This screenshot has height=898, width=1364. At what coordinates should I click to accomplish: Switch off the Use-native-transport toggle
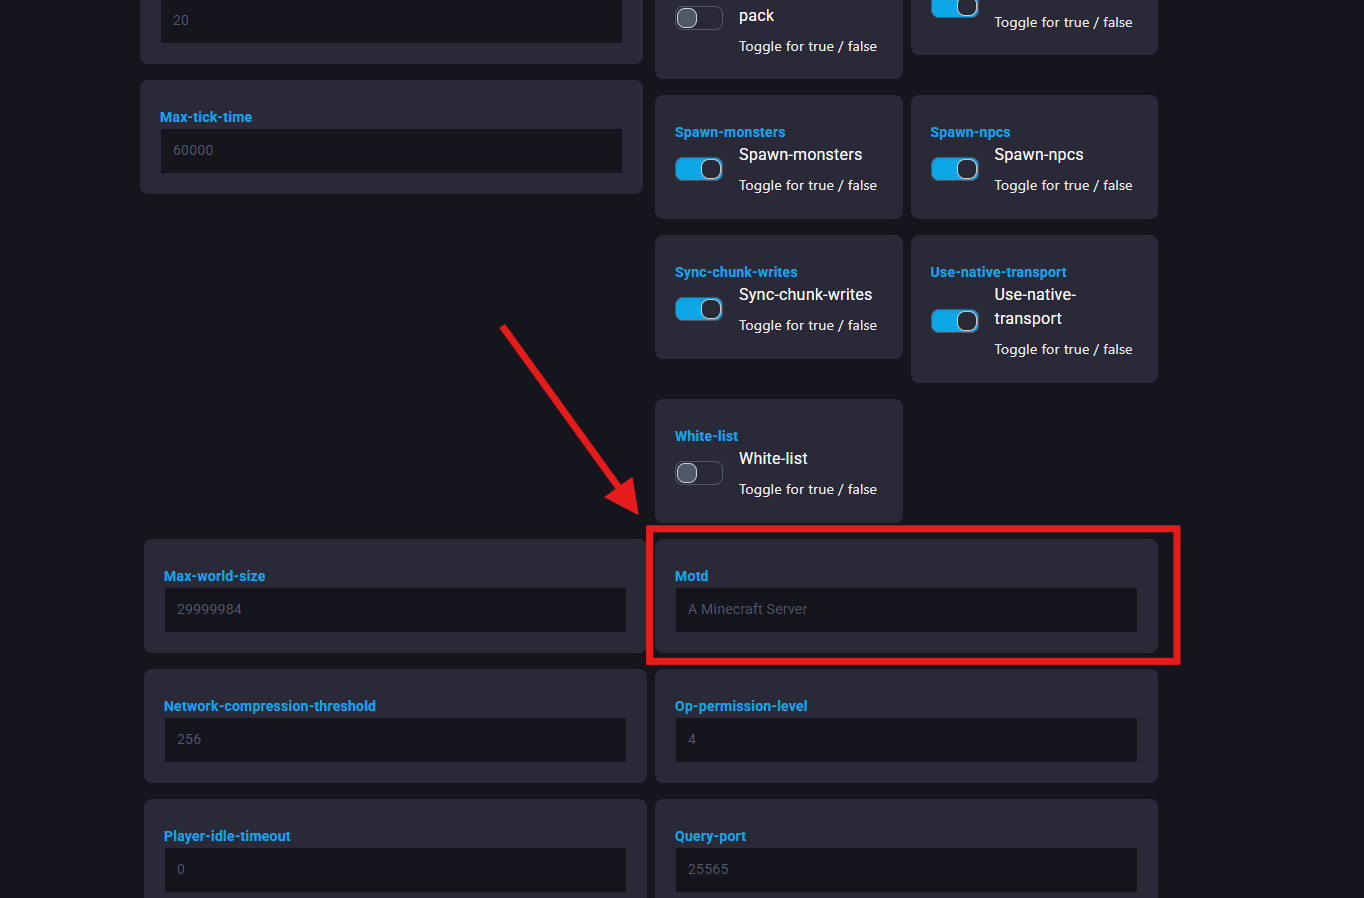[954, 321]
